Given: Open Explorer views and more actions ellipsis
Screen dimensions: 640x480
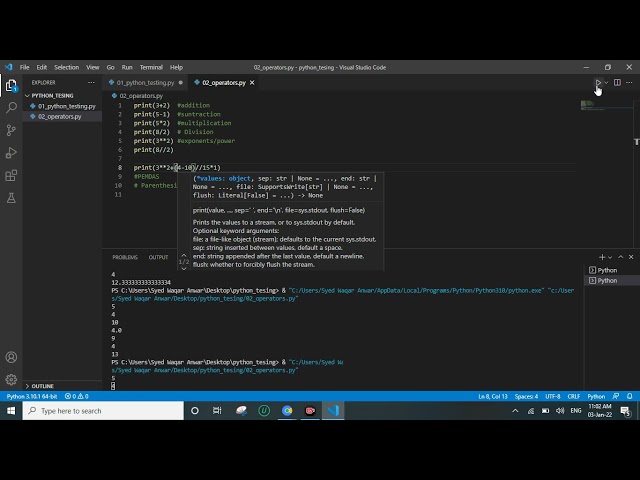Looking at the screenshot, I should pyautogui.click(x=91, y=82).
